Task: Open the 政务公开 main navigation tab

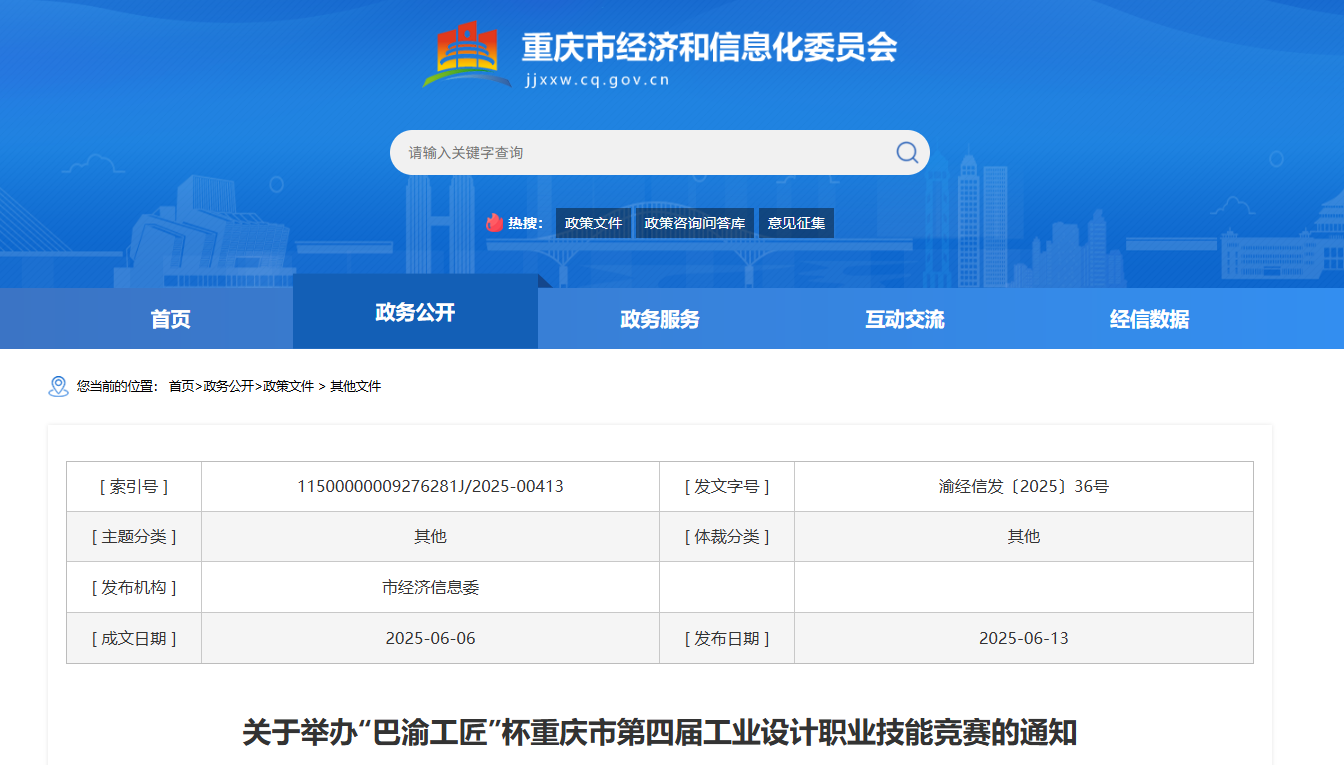Action: click(415, 313)
